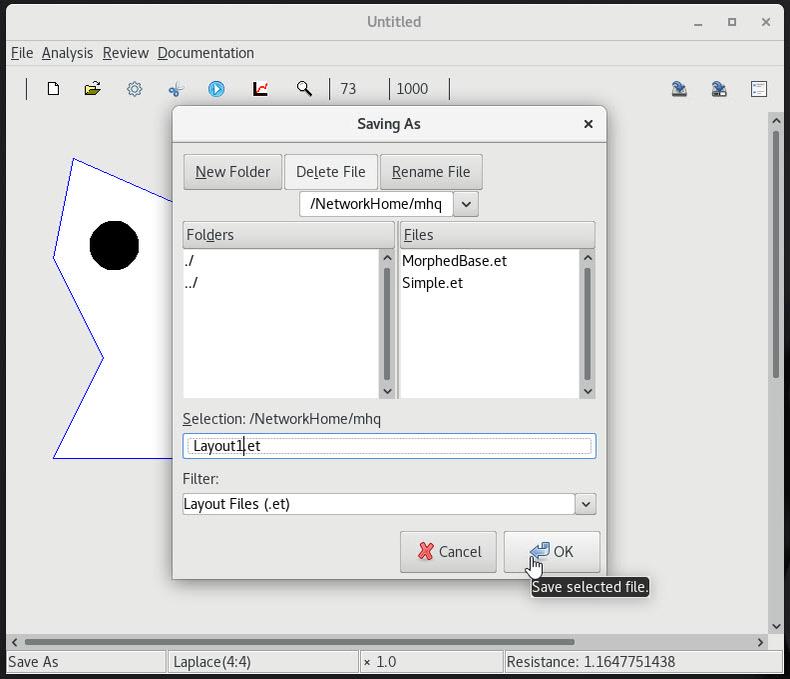Click the new blank document icon
The height and width of the screenshot is (679, 790).
coord(53,89)
